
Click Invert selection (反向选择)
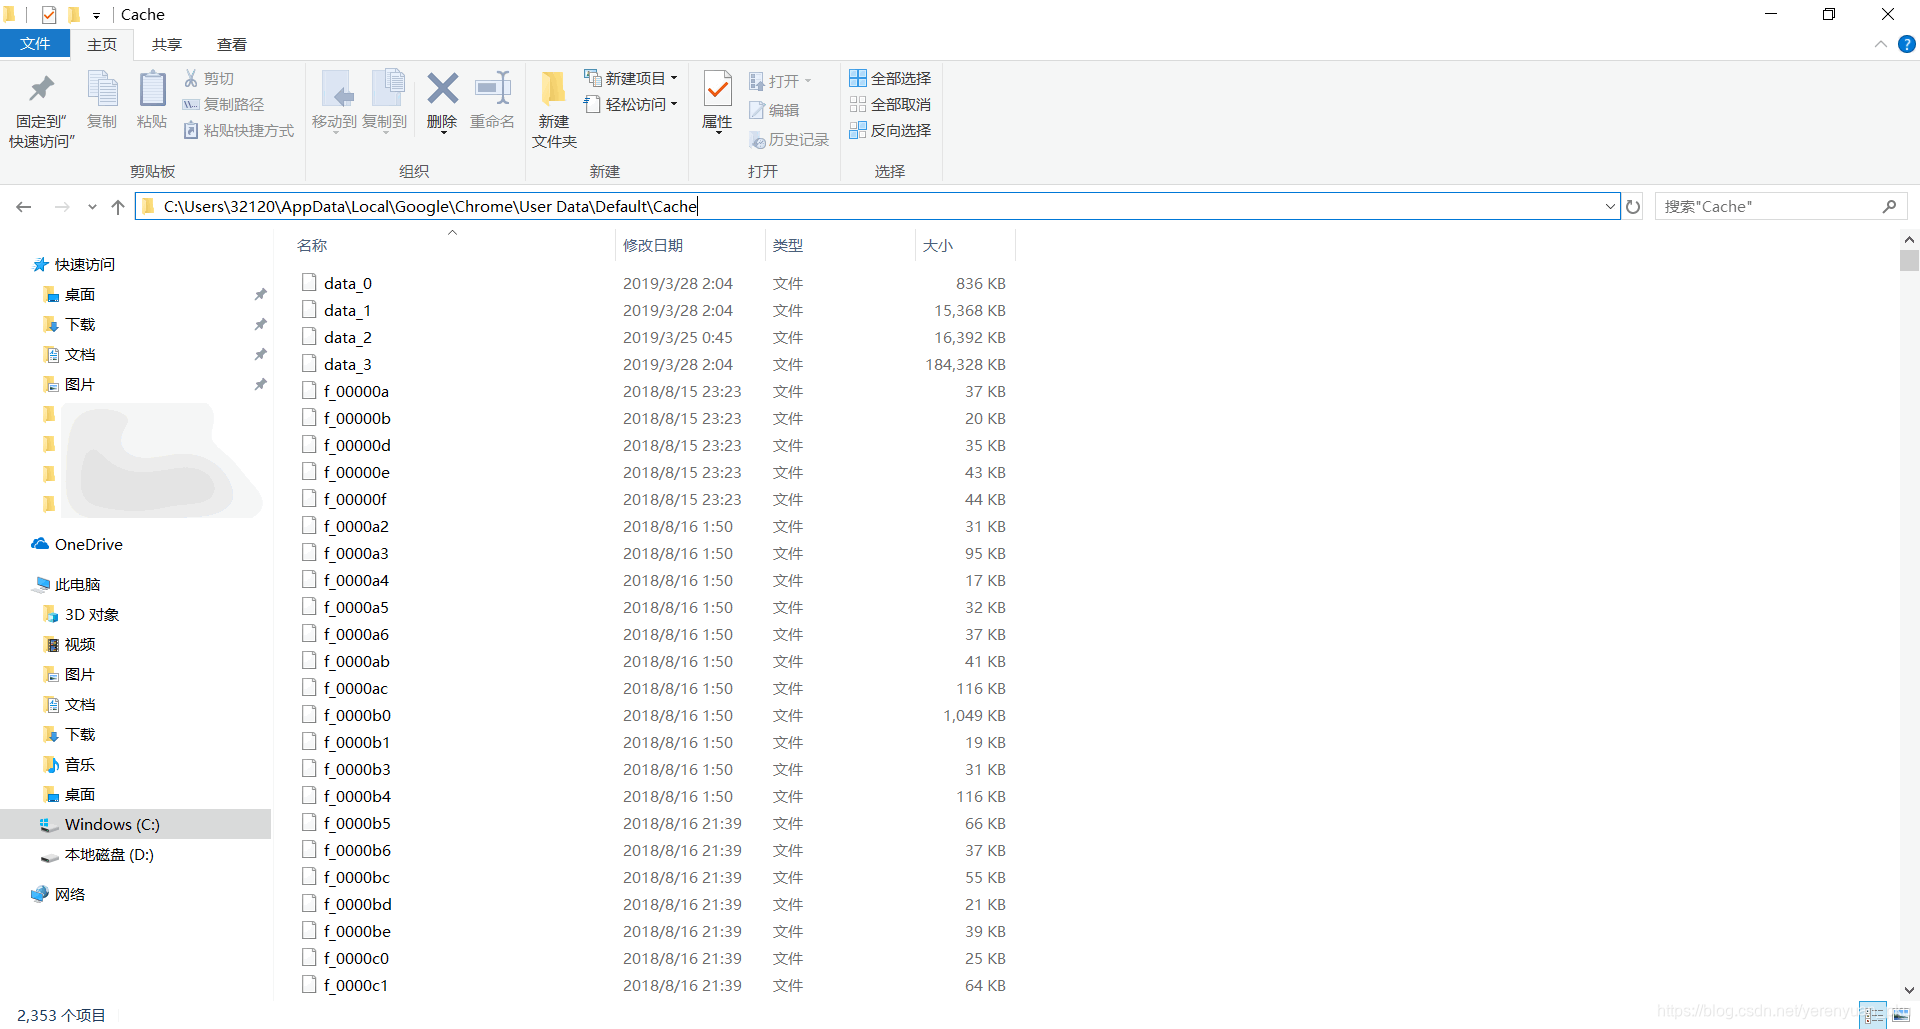click(x=890, y=130)
